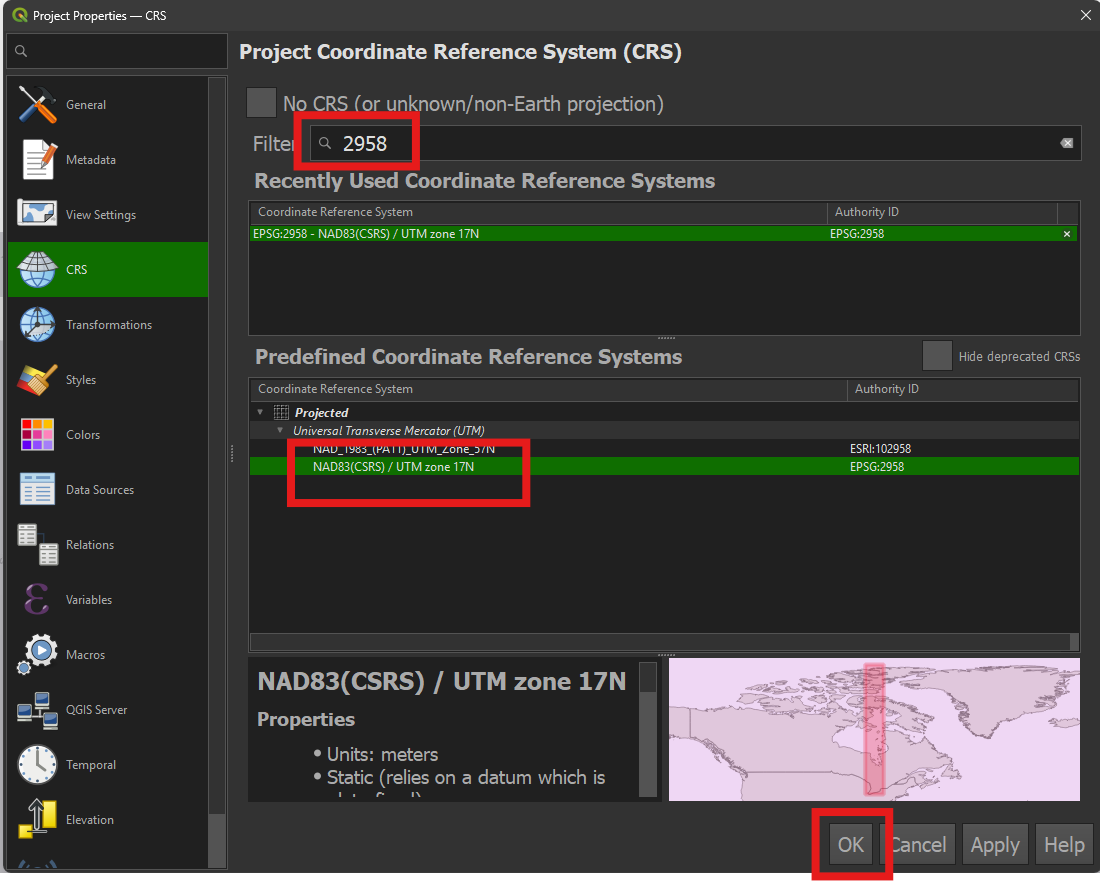This screenshot has width=1100, height=881.
Task: Click the Cancel button
Action: click(918, 845)
